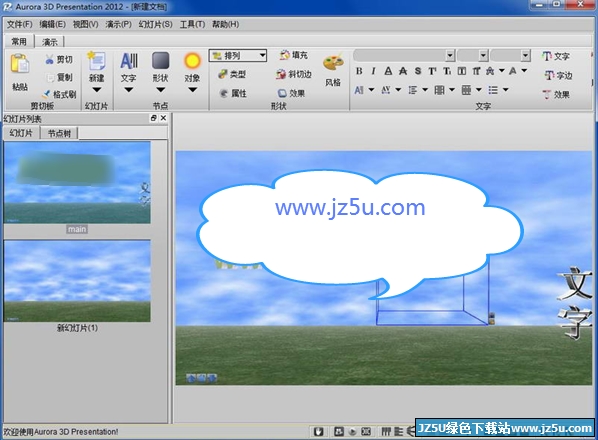Click the 斜切边 bevel option
The width and height of the screenshot is (598, 440).
(294, 74)
